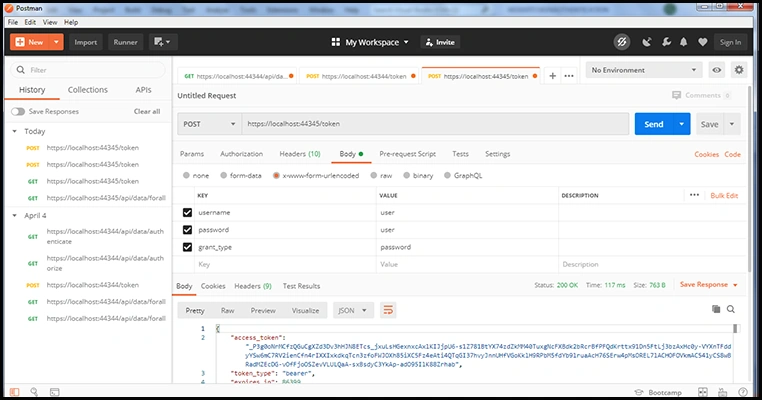Open the POST method dropdown
The image size is (762, 400).
coord(209,124)
